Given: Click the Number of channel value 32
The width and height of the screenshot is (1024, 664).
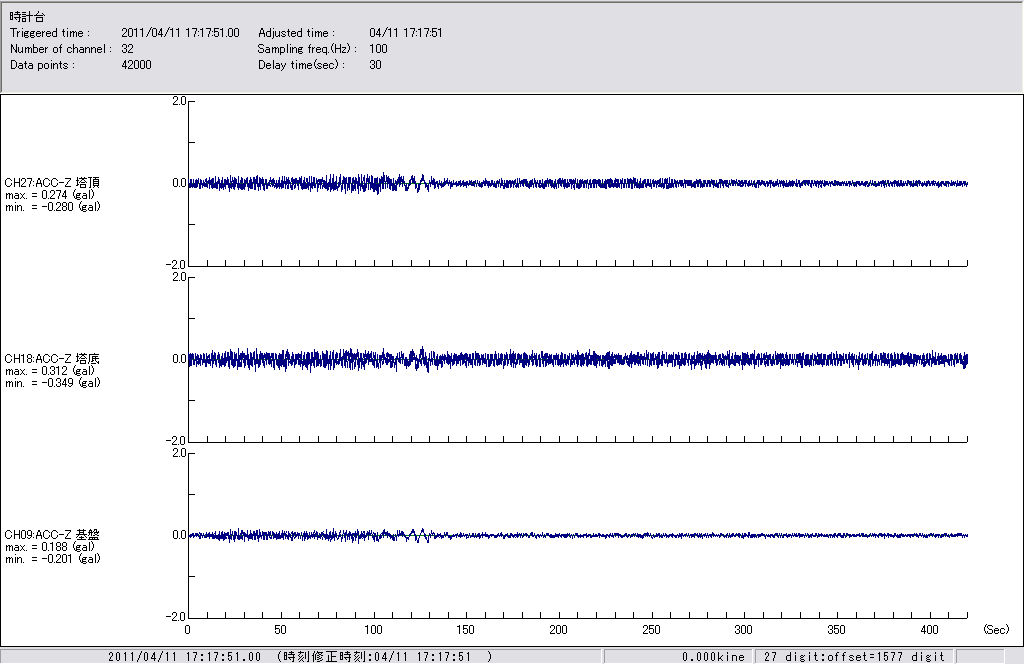Looking at the screenshot, I should coord(127,49).
